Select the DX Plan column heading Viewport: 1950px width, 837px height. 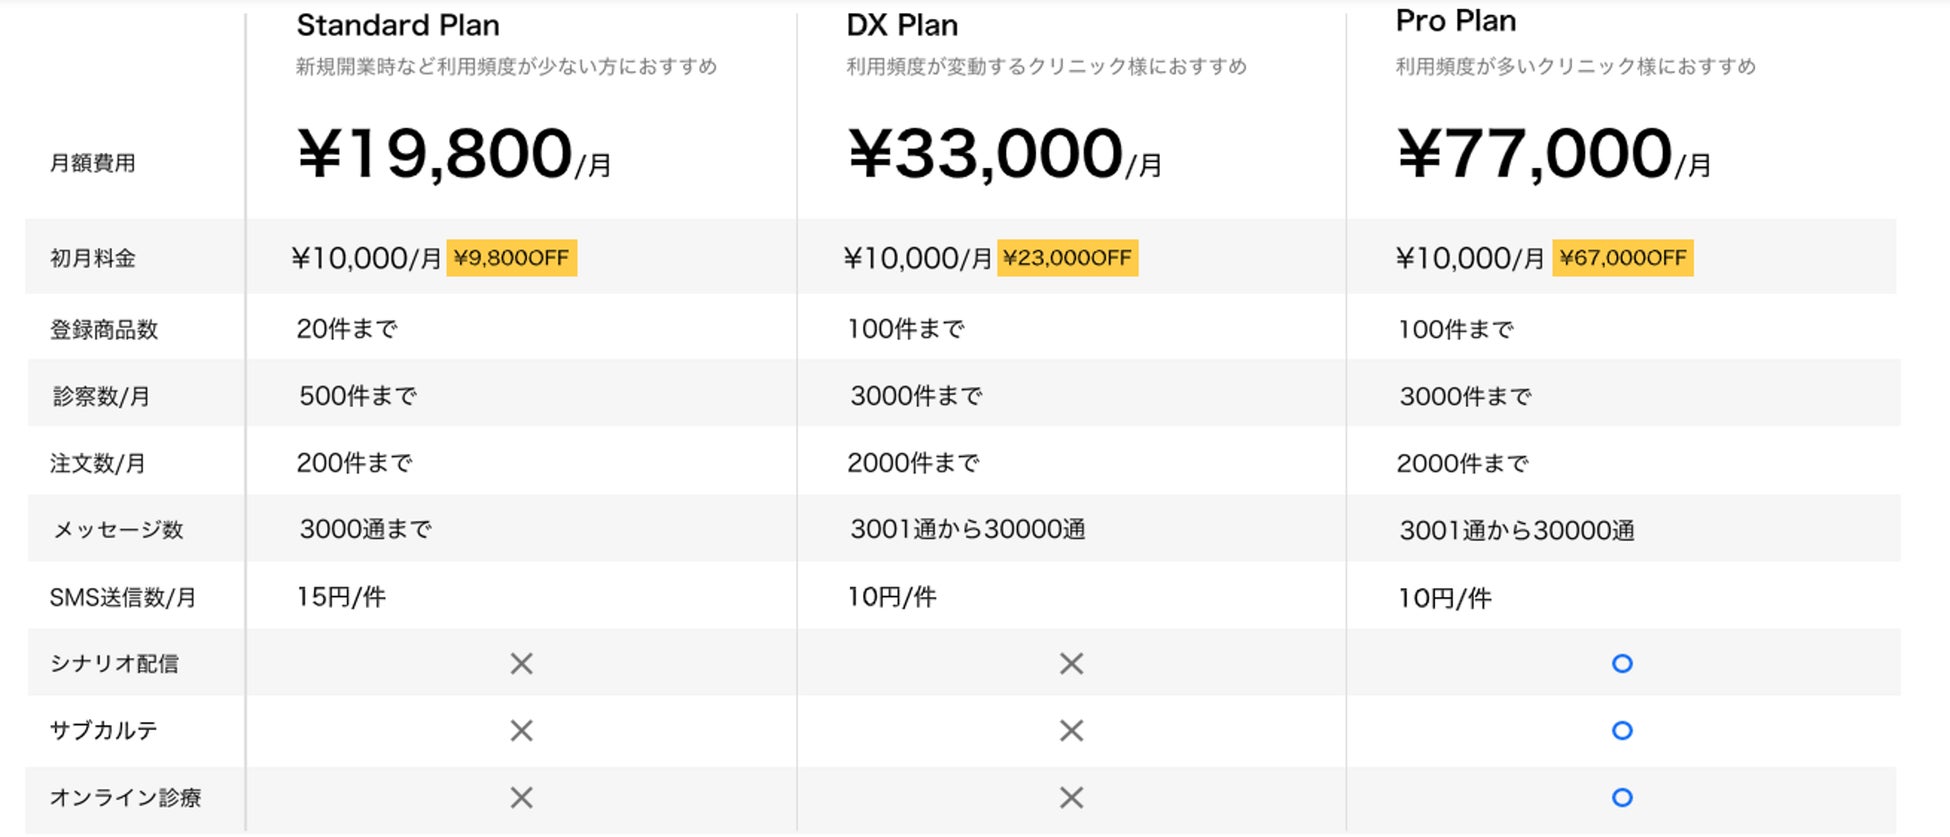(x=902, y=25)
